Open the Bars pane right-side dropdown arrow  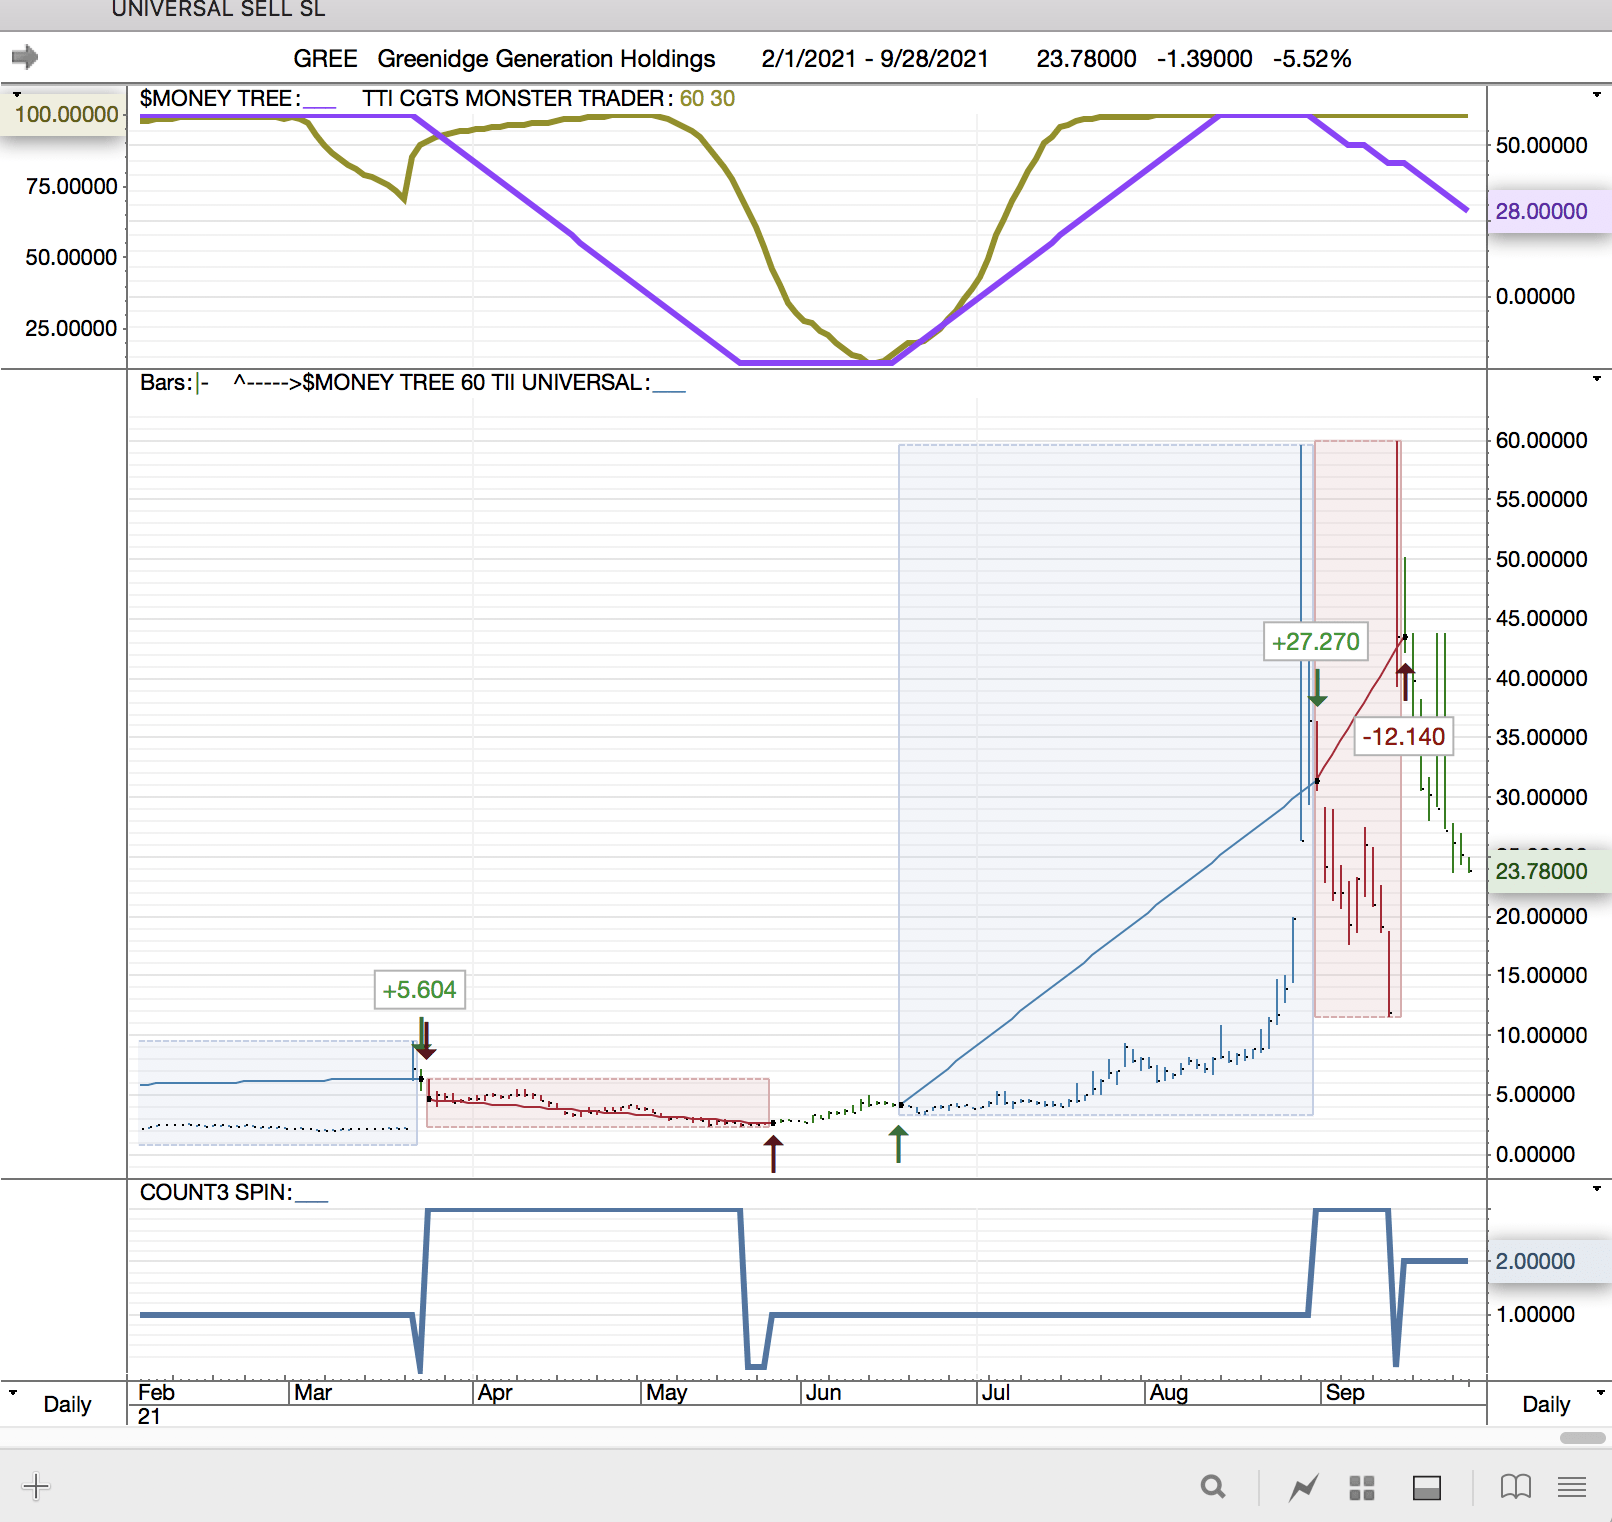[1596, 379]
